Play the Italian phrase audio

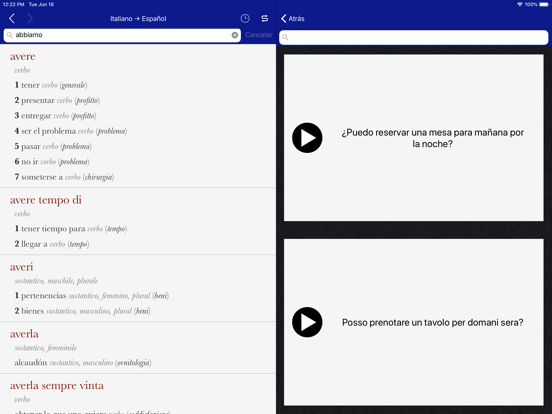click(x=307, y=322)
